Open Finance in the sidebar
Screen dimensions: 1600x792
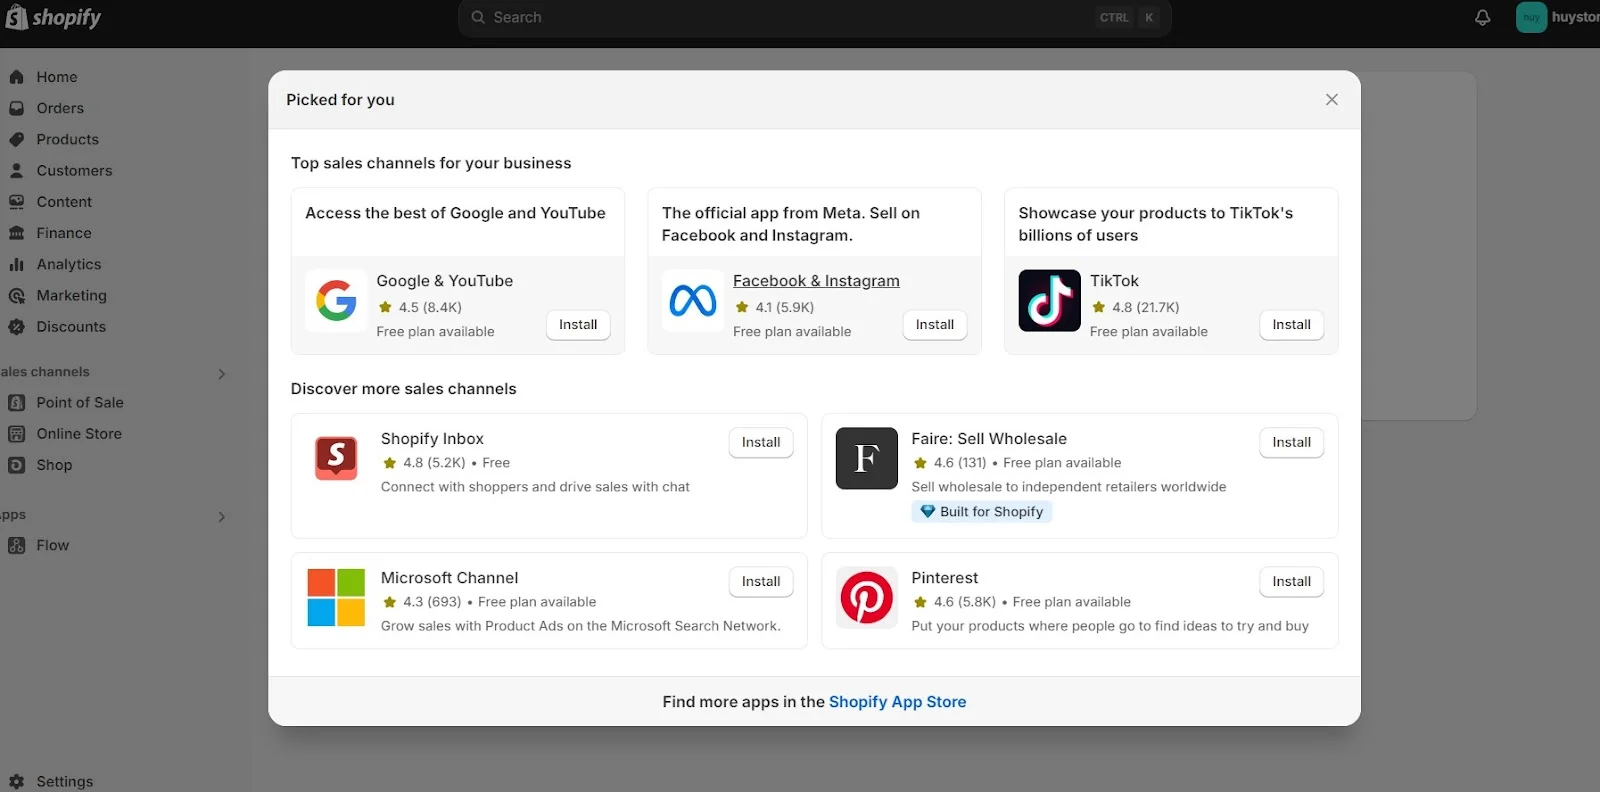(64, 232)
